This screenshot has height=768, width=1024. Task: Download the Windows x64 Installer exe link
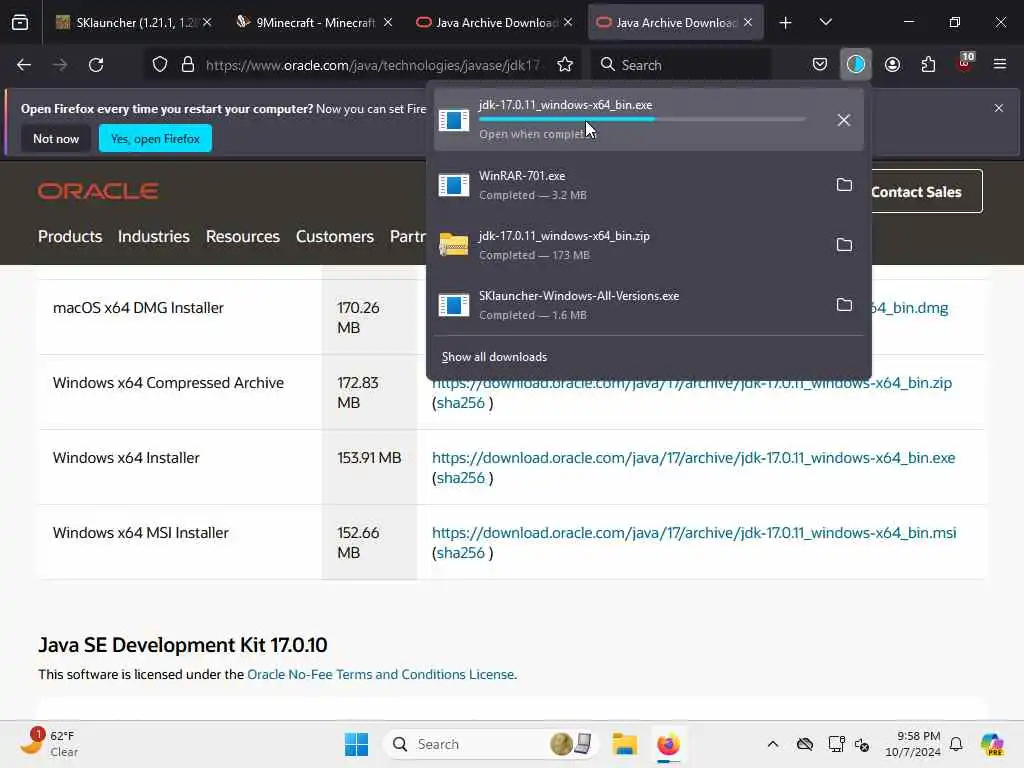694,458
